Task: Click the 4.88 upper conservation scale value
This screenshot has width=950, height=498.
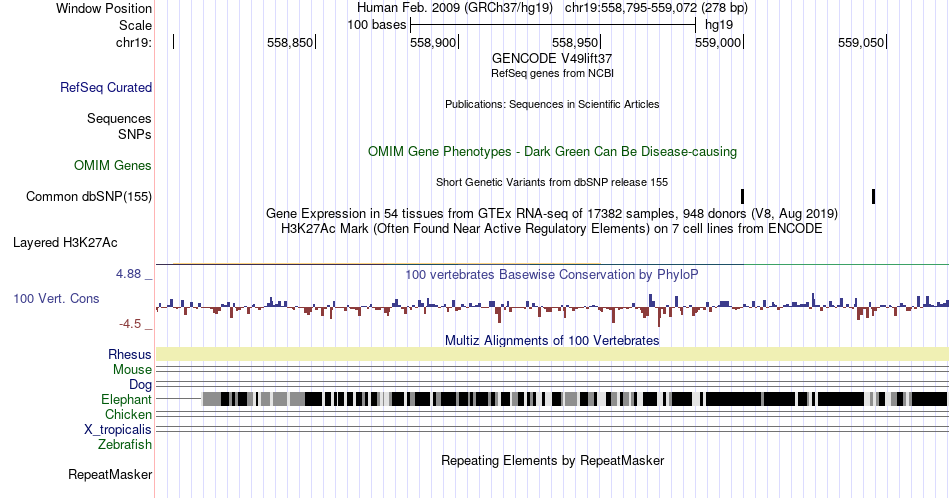Action: coord(128,274)
